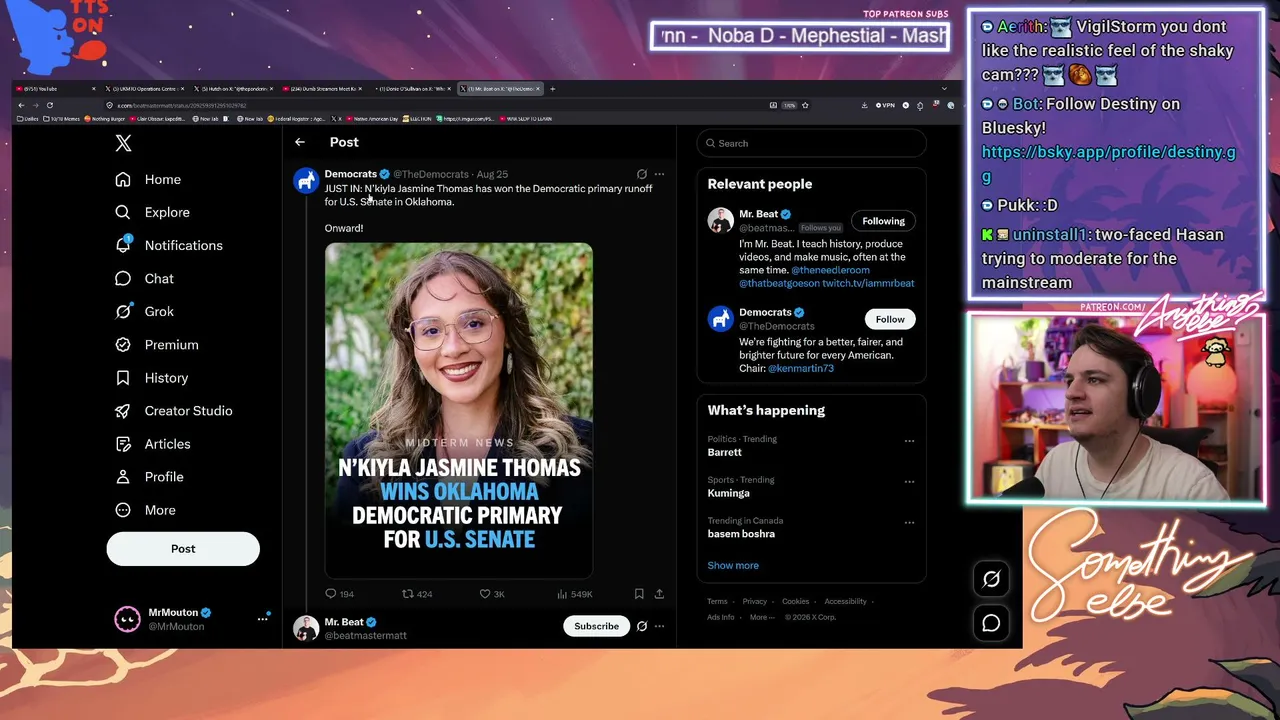Screen dimensions: 1280x720
Task: Click Grok icon on Mr. Beat's post
Action: coord(642,626)
